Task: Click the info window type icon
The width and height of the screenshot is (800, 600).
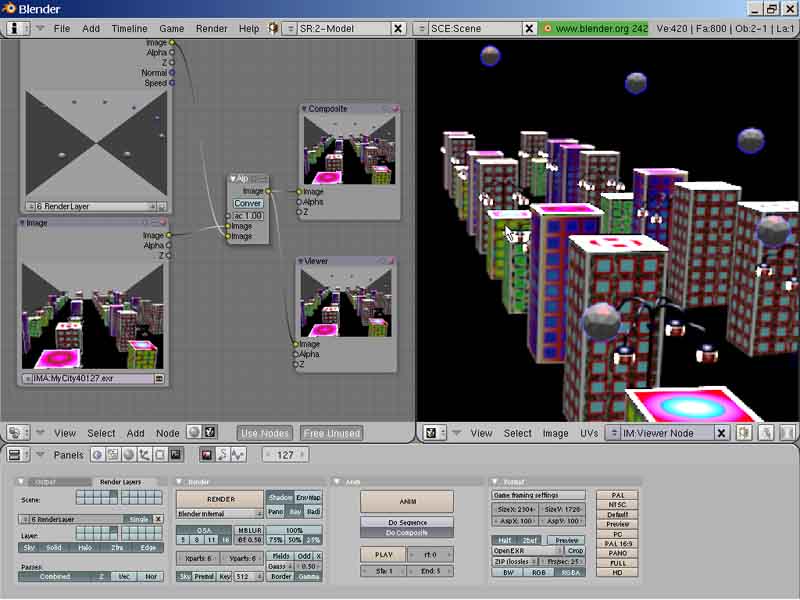Action: click(x=18, y=28)
